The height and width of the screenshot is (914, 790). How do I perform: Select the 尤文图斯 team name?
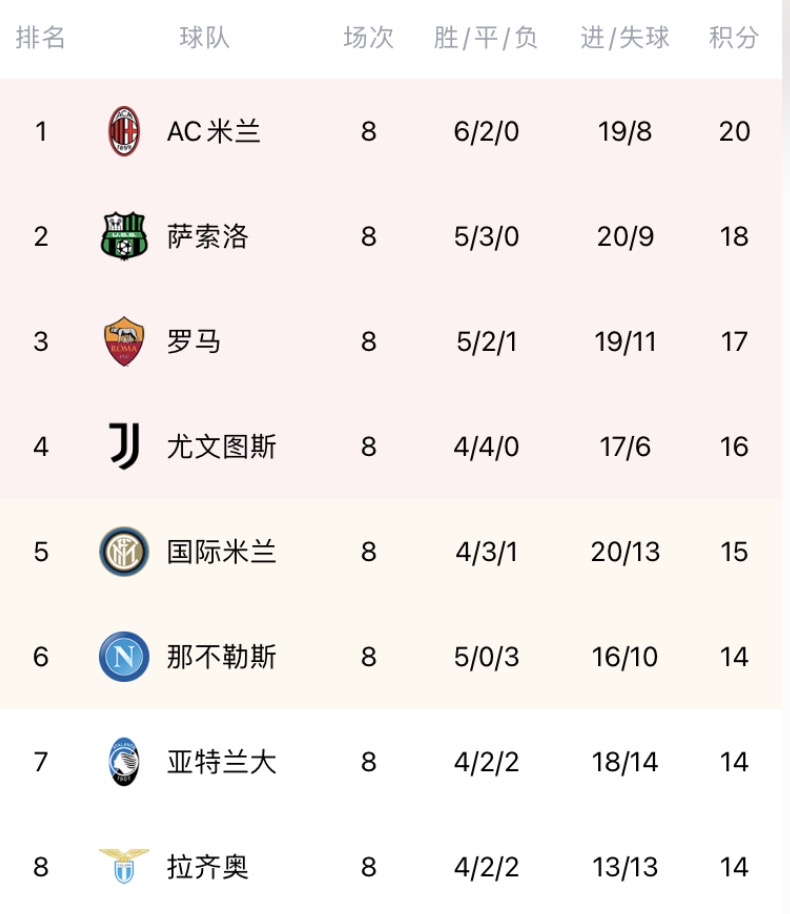pos(222,447)
